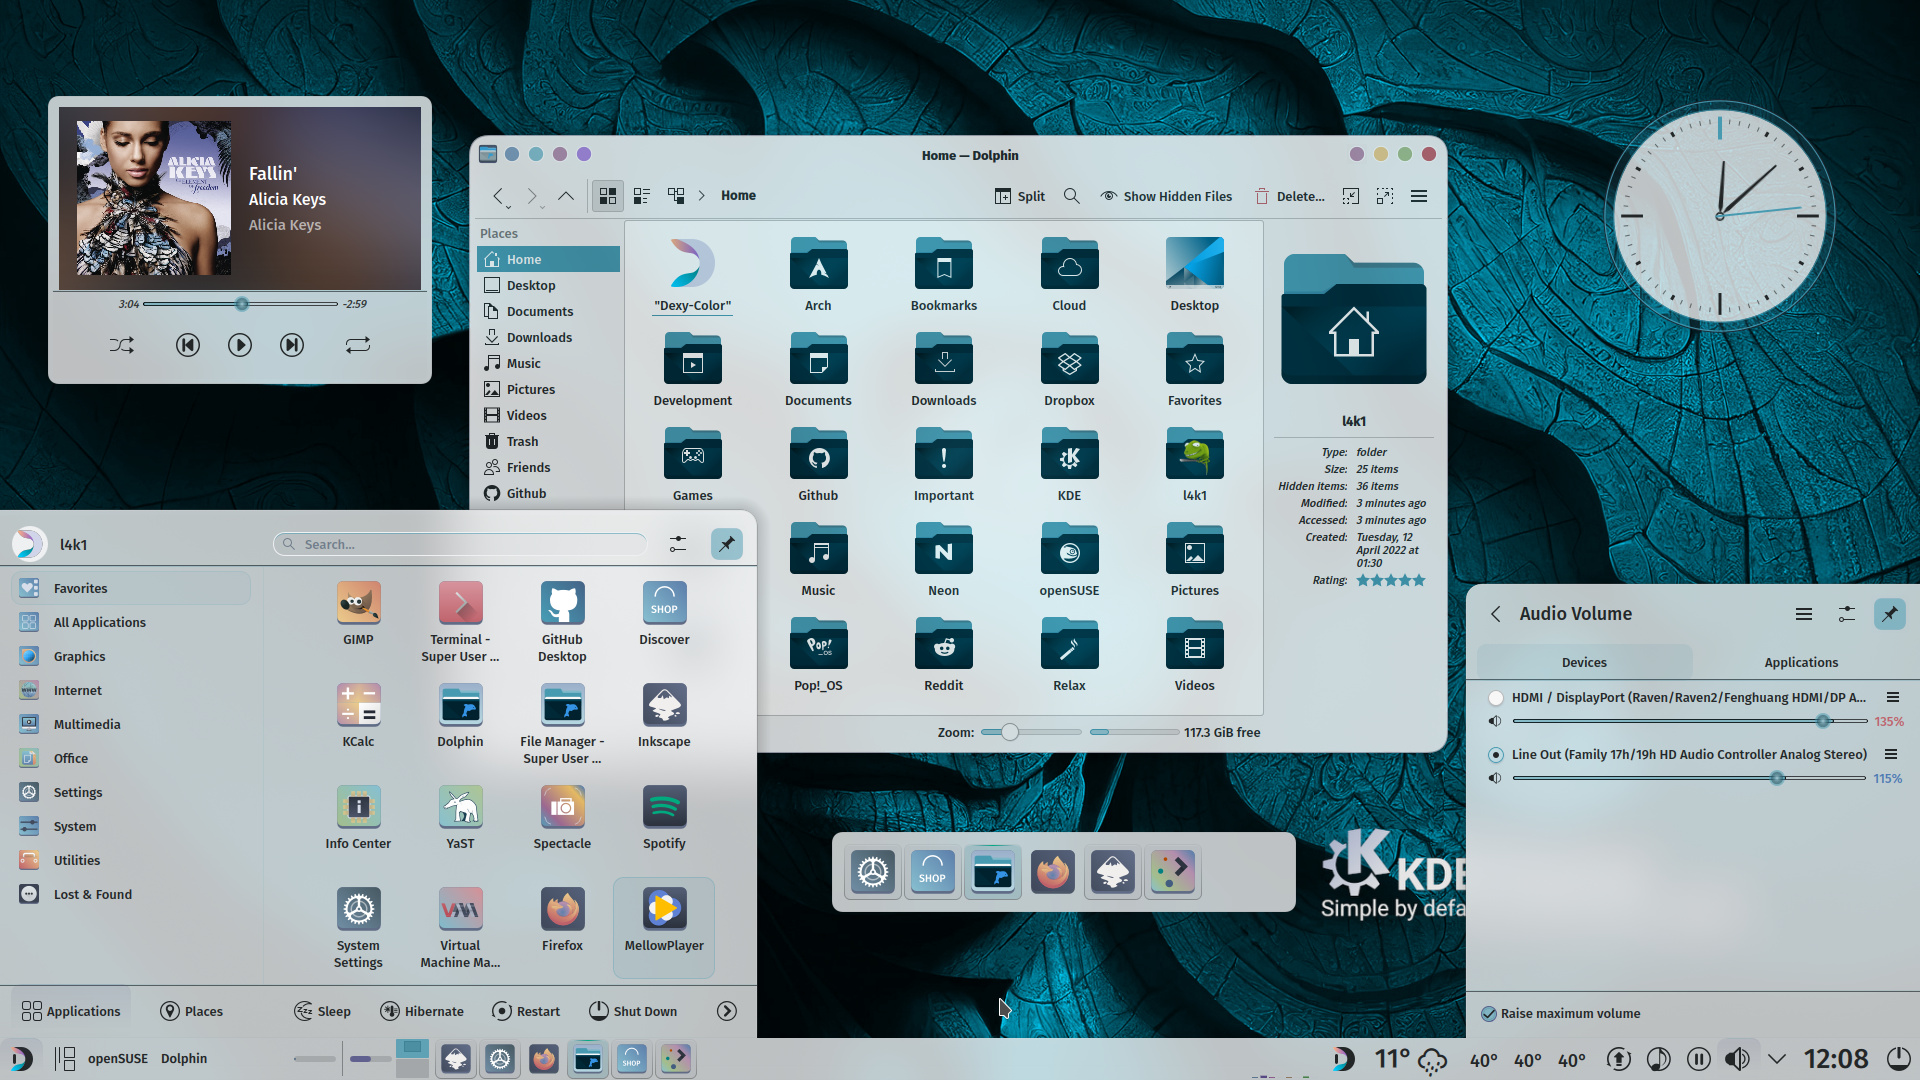Screen dimensions: 1920x1080
Task: Go back in Dolphin navigation
Action: coord(499,196)
